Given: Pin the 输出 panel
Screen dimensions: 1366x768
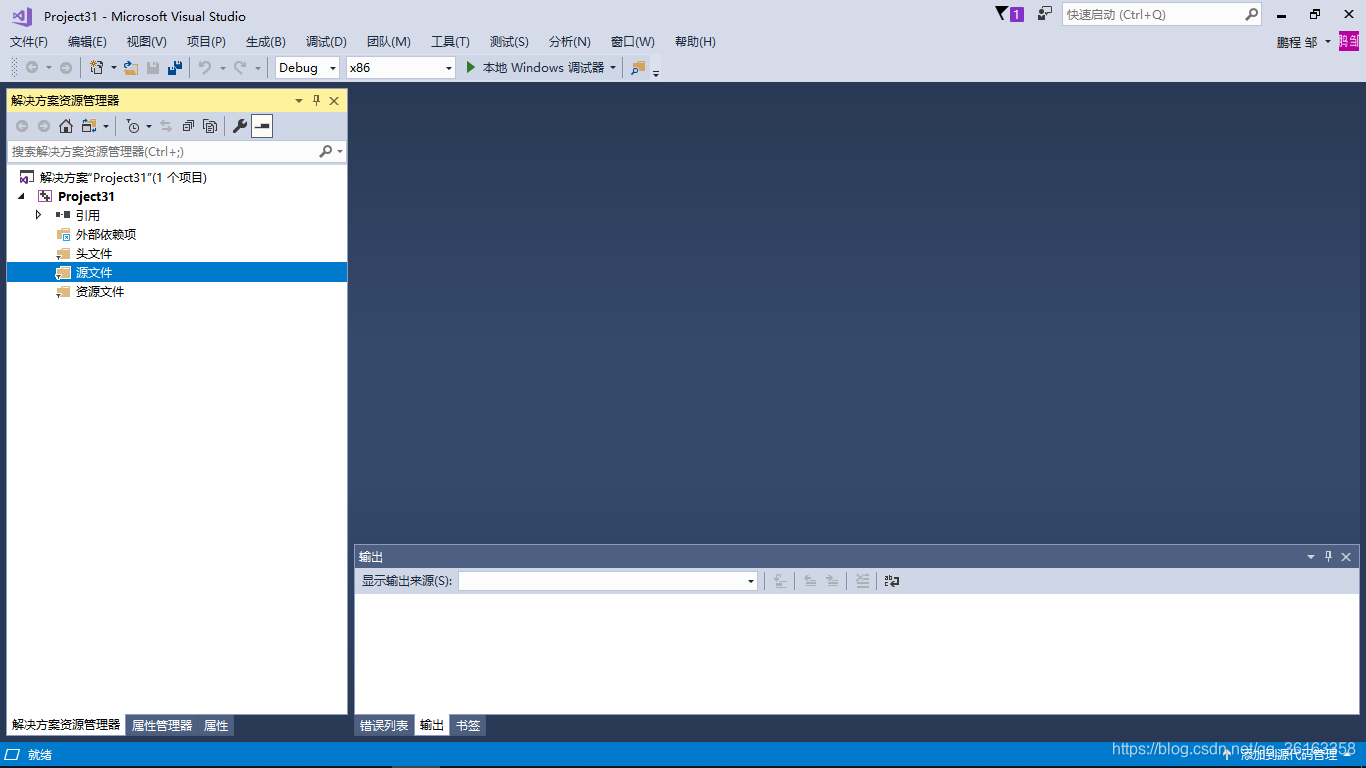Looking at the screenshot, I should 1327,556.
